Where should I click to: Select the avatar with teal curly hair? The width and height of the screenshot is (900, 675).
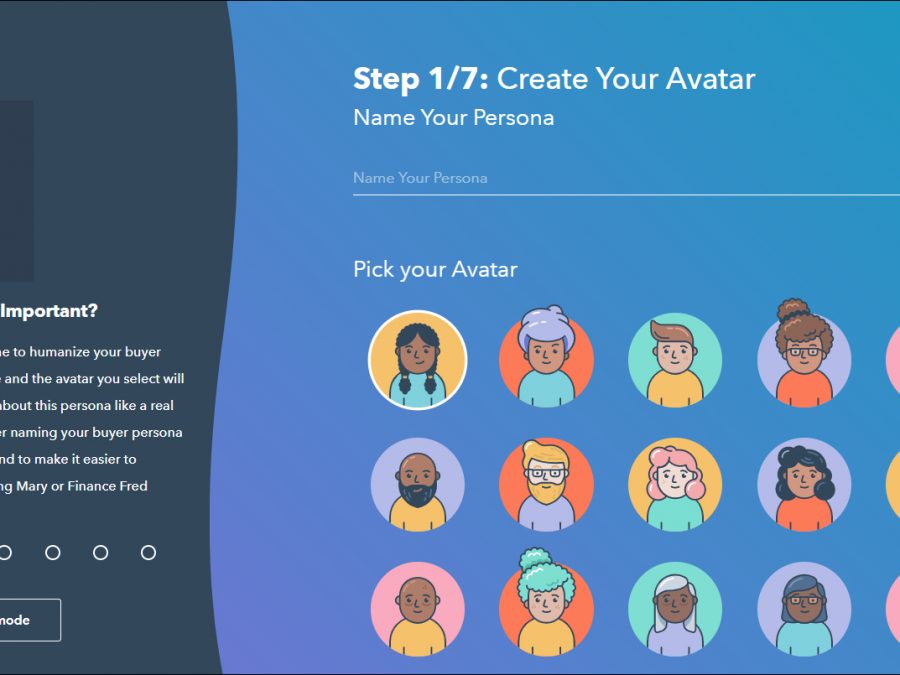click(546, 608)
